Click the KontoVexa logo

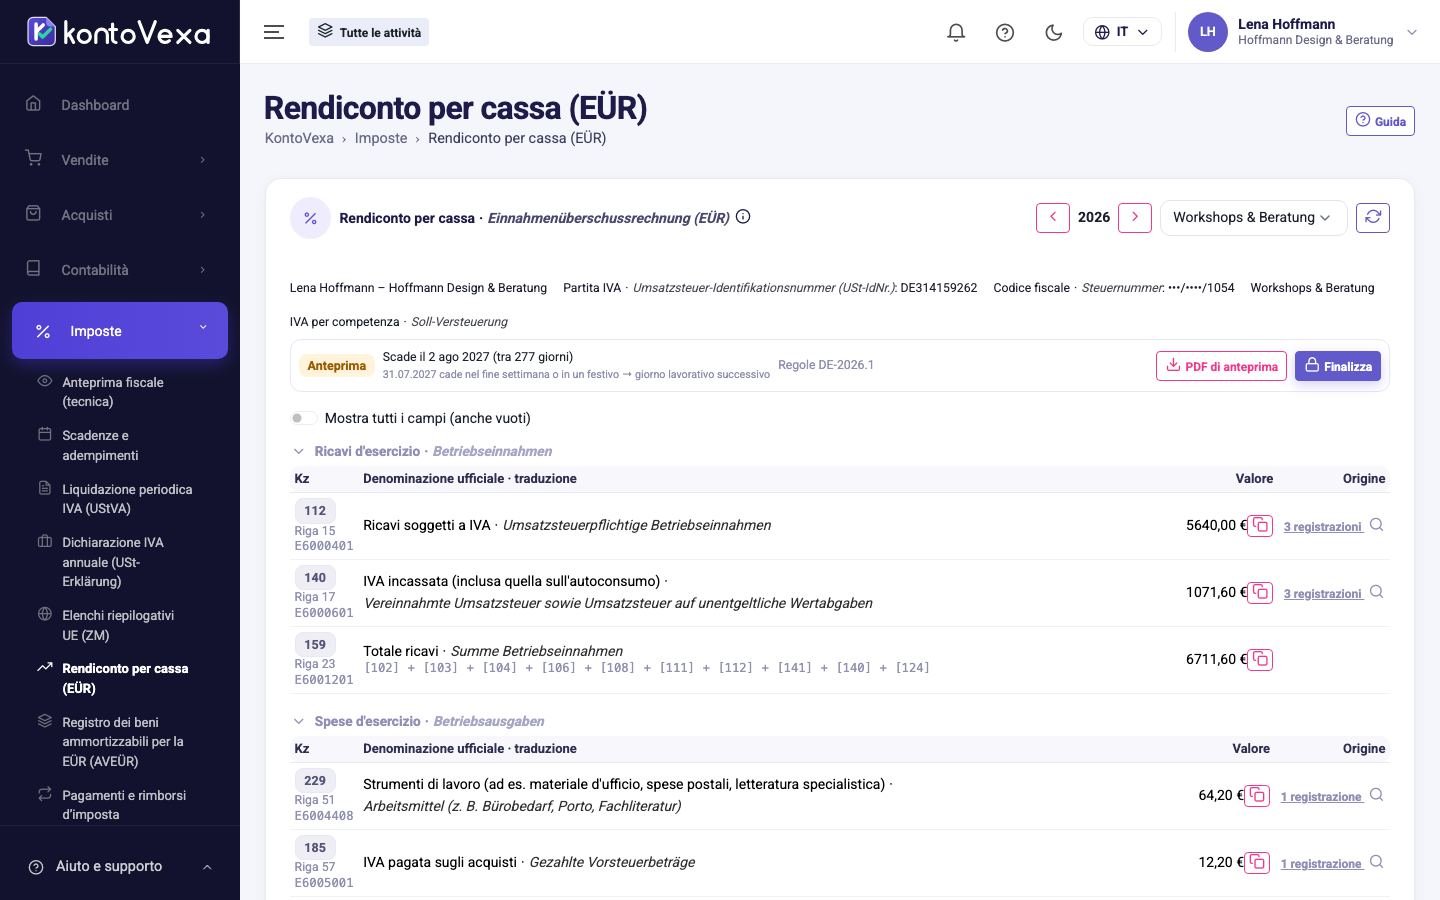pos(119,32)
